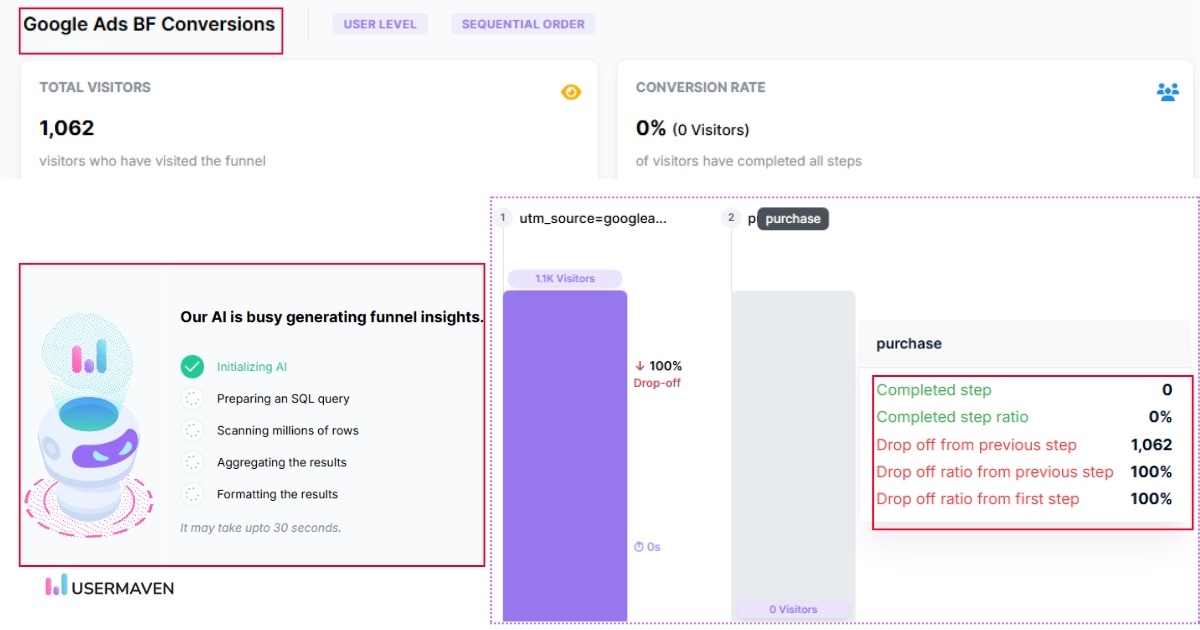1200x630 pixels.
Task: Expand the step 2 badge details
Action: (x=730, y=216)
